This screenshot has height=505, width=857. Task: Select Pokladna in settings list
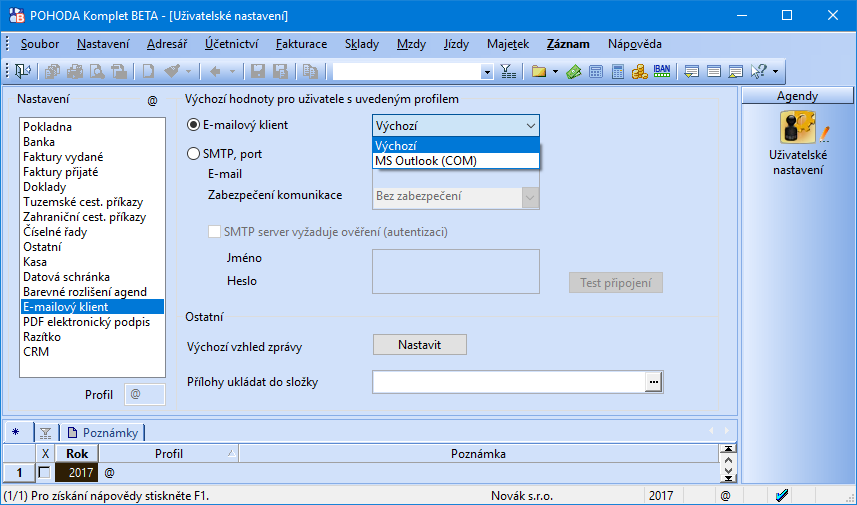tap(92, 127)
